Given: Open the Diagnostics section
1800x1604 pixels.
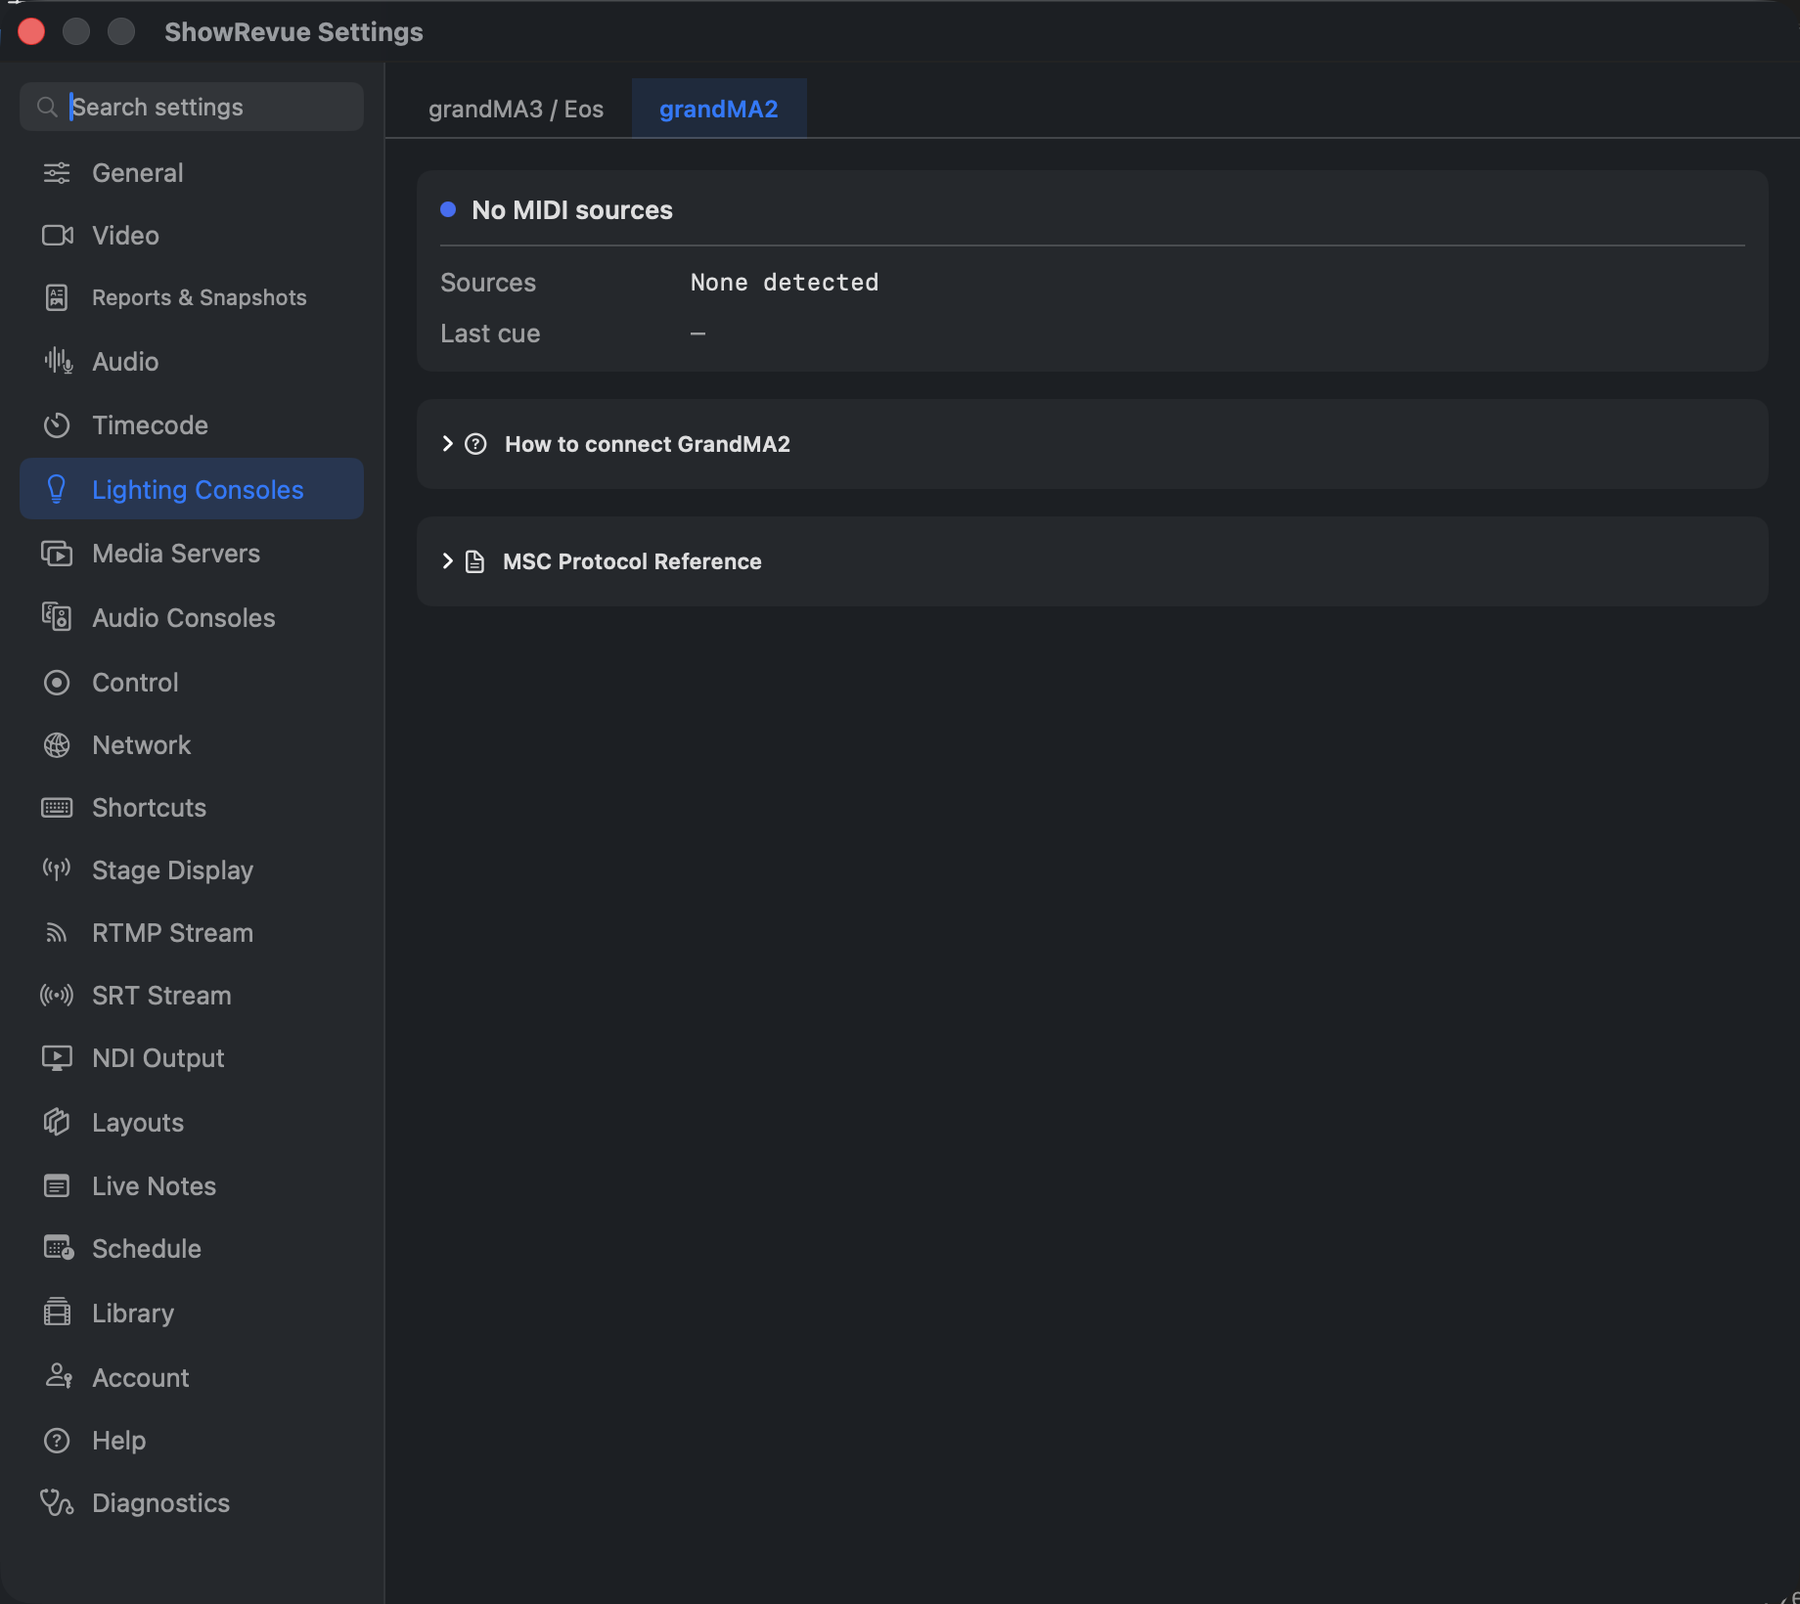Looking at the screenshot, I should 191,1503.
